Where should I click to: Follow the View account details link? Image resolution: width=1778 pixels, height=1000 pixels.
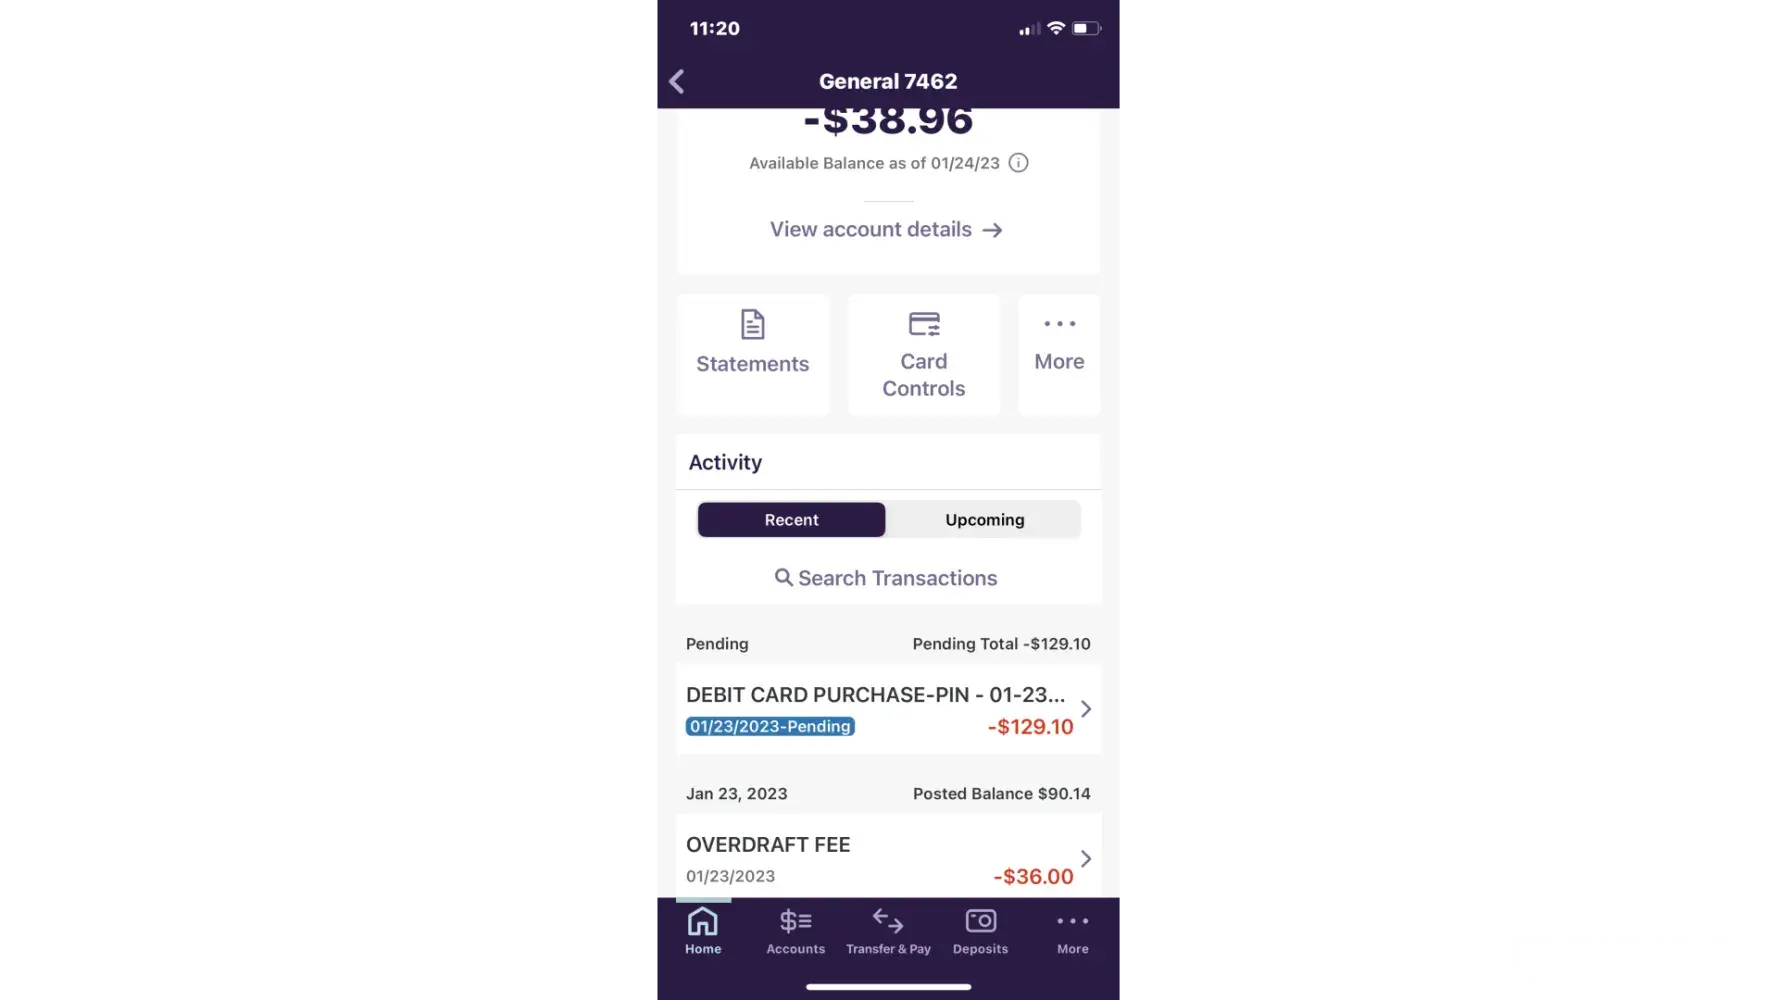[886, 230]
